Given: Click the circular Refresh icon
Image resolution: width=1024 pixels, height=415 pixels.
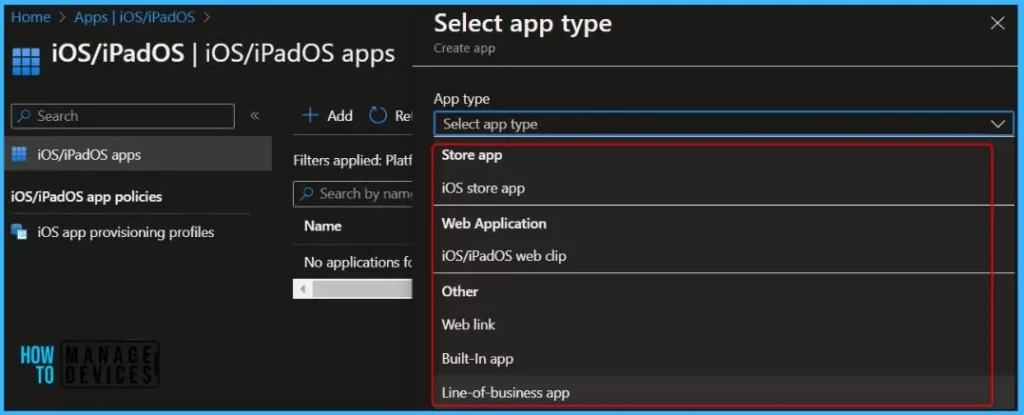Looking at the screenshot, I should click(x=378, y=116).
